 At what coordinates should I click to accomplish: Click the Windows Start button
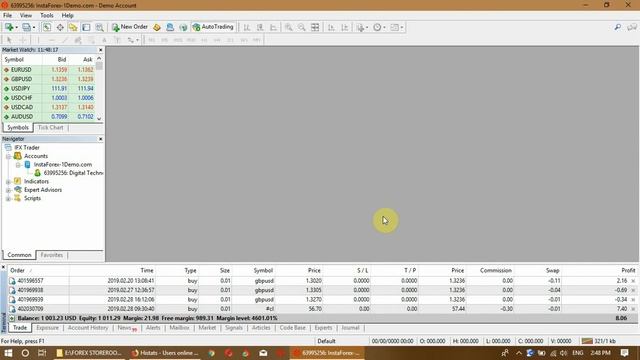[x=8, y=353]
